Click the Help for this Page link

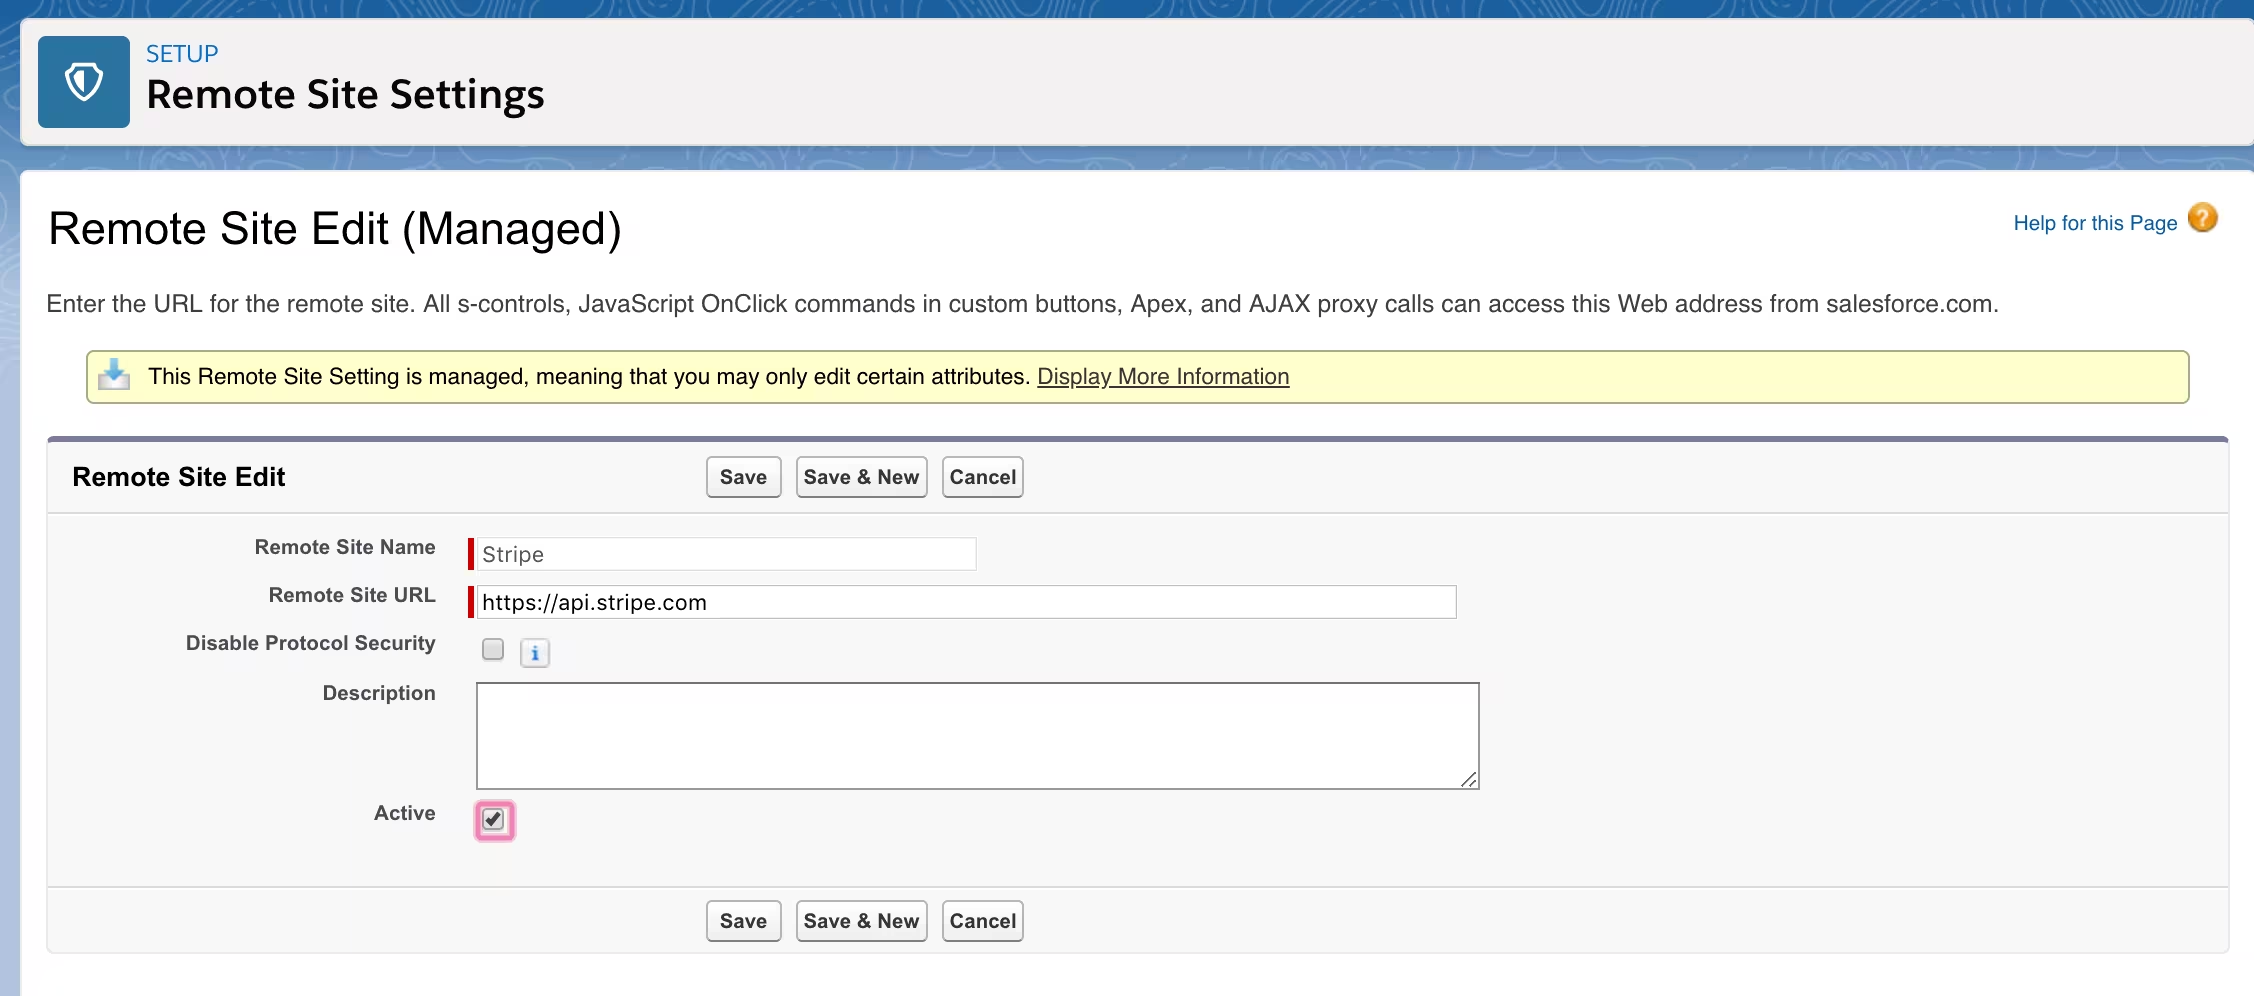point(2094,222)
